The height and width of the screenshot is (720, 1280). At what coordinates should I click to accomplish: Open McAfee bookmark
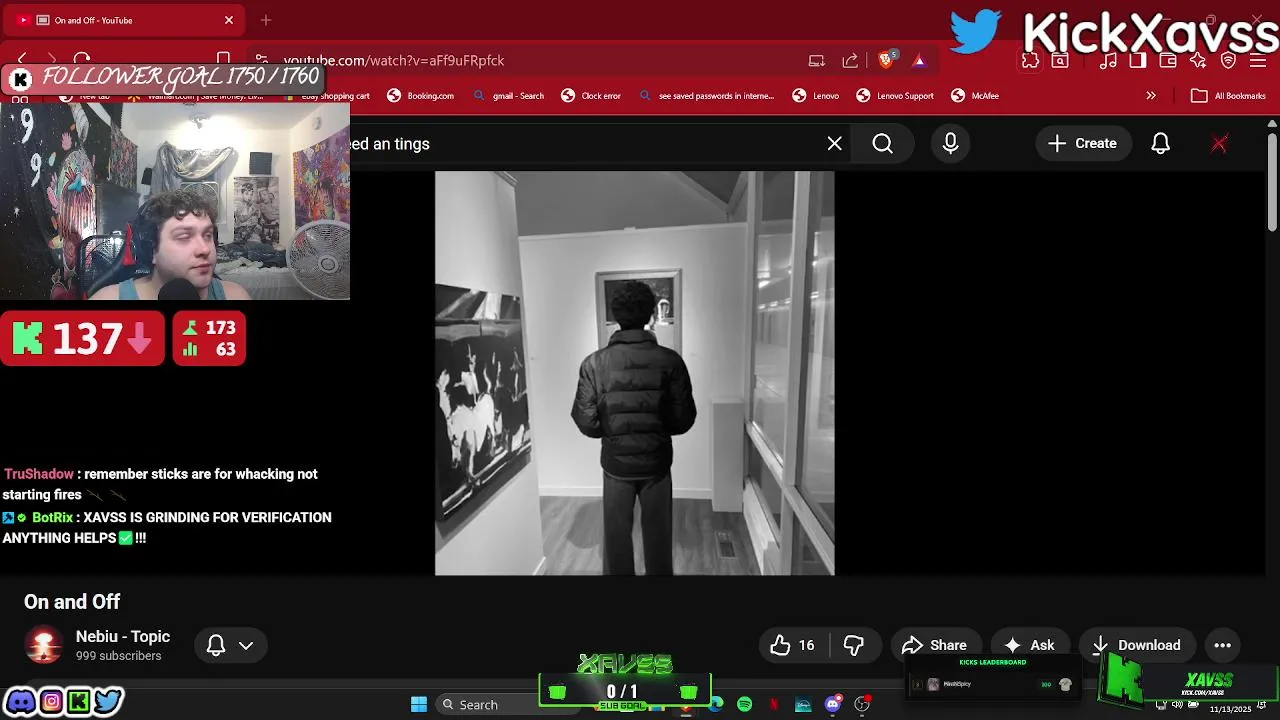[x=975, y=96]
